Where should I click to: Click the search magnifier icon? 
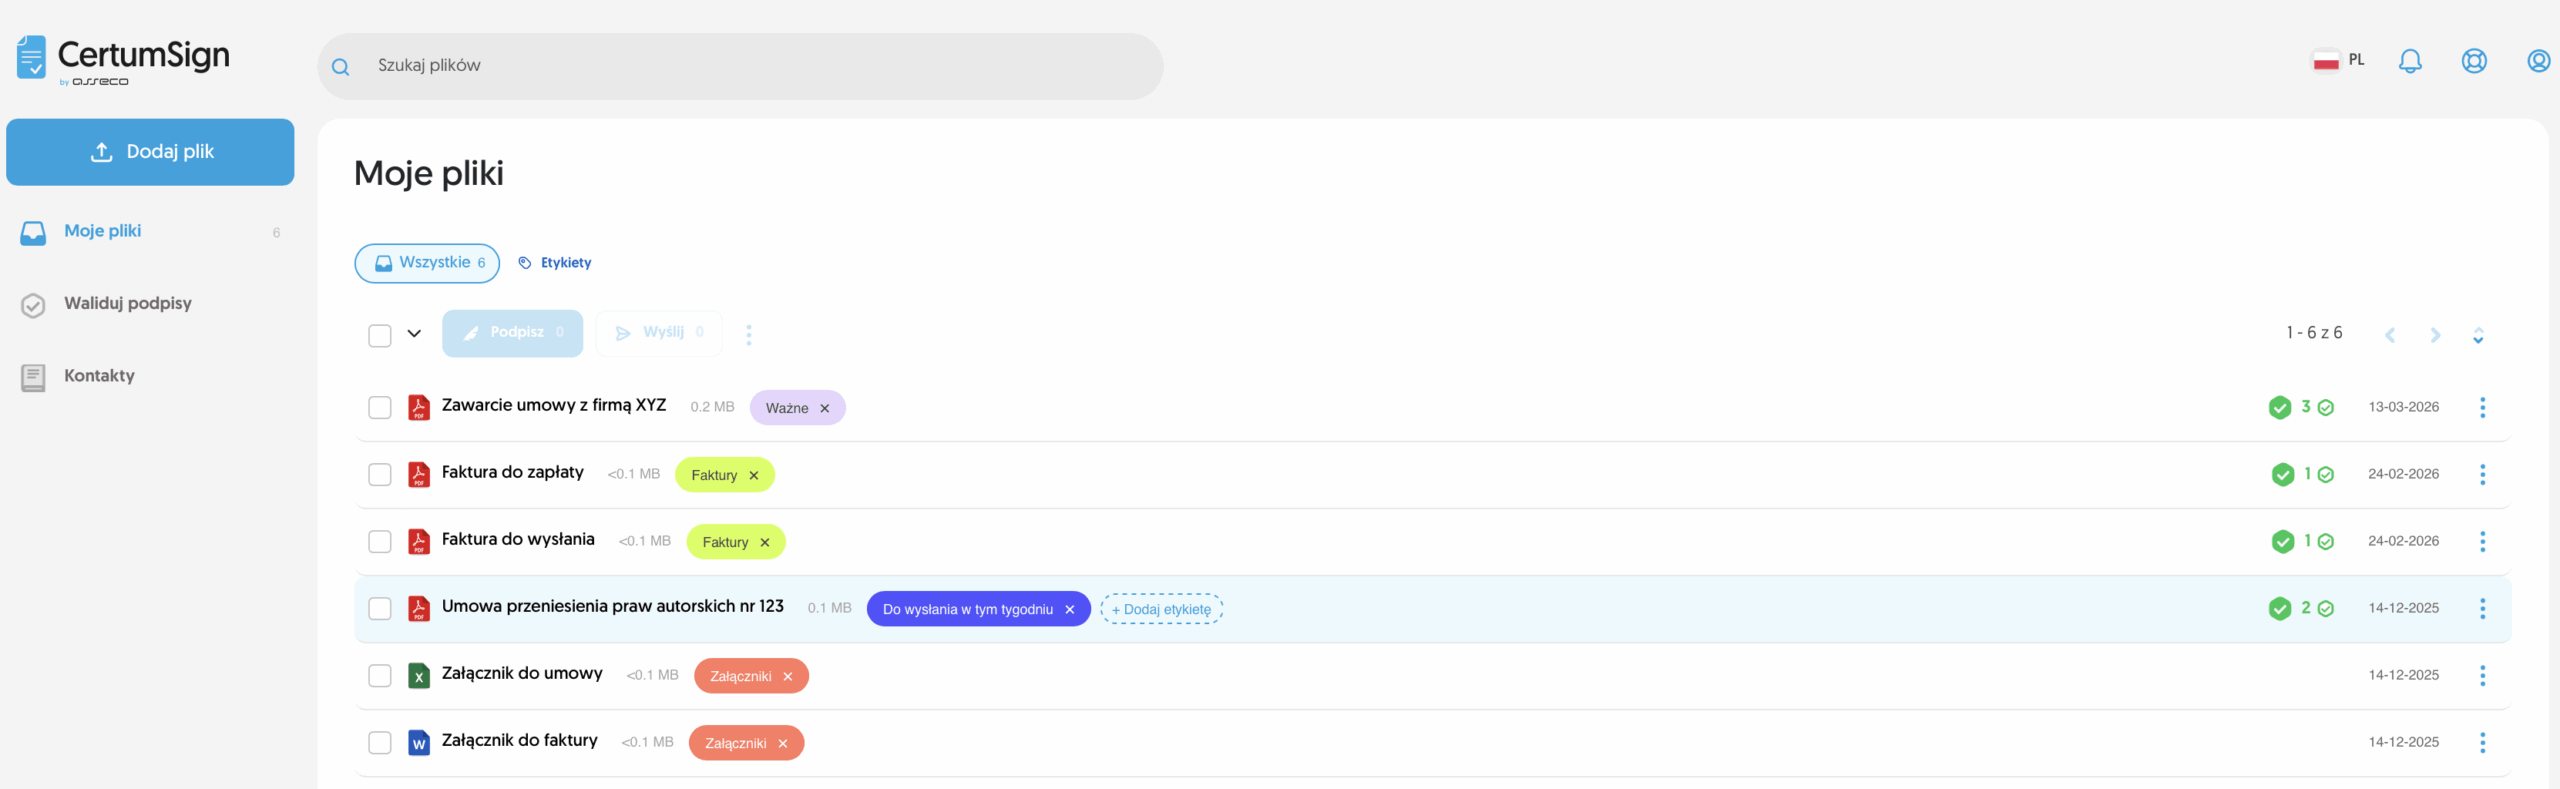point(341,67)
